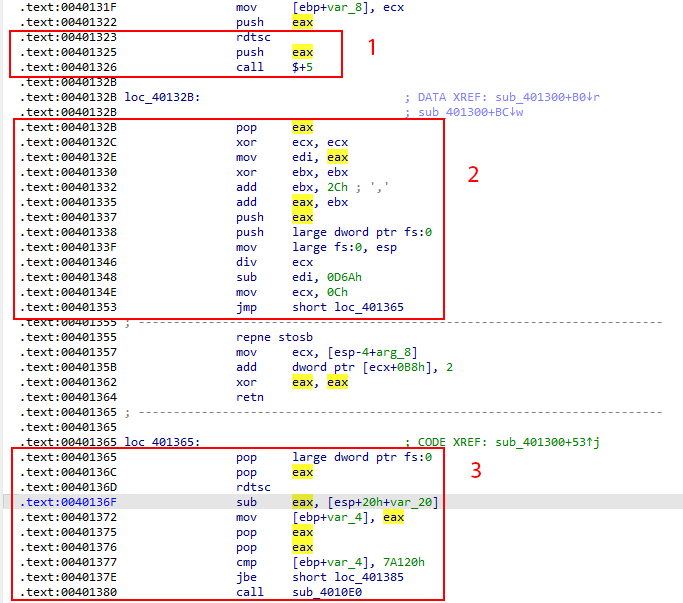Select highlighted 'sub eax, [esp+20h+var_20]' line

click(337, 502)
